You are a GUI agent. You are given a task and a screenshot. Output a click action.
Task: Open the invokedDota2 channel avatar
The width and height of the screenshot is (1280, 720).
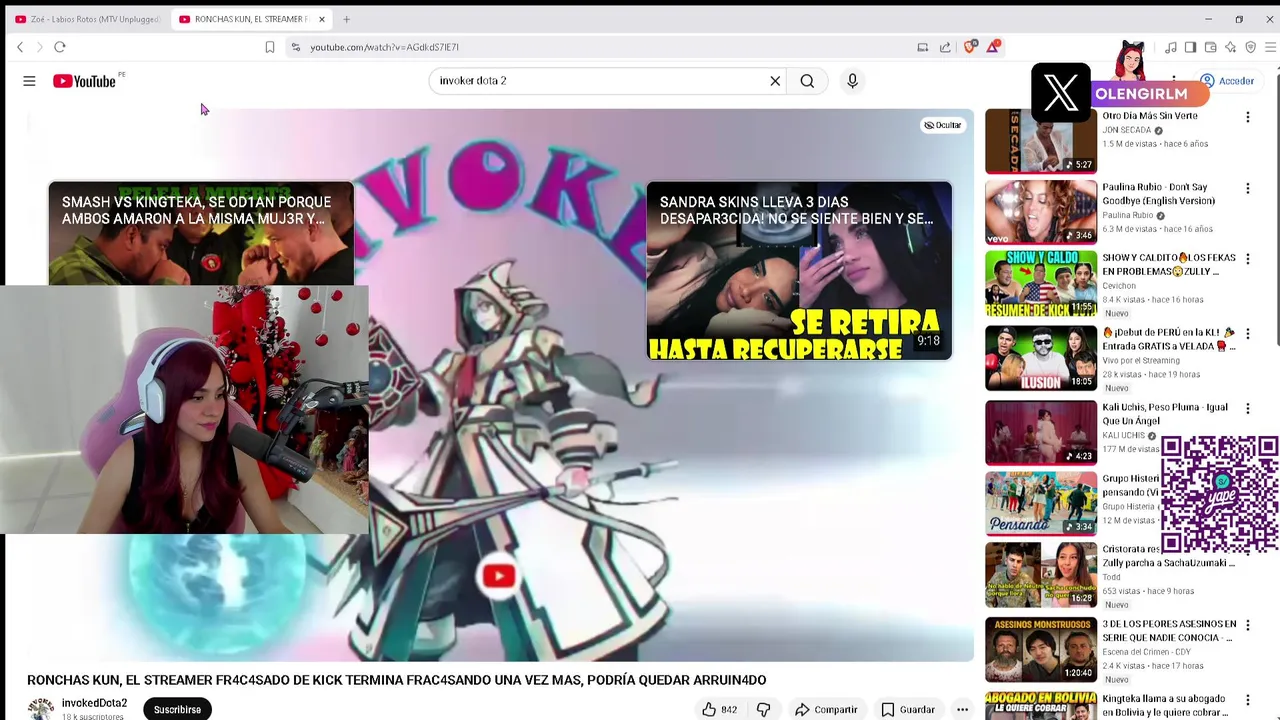coord(41,708)
